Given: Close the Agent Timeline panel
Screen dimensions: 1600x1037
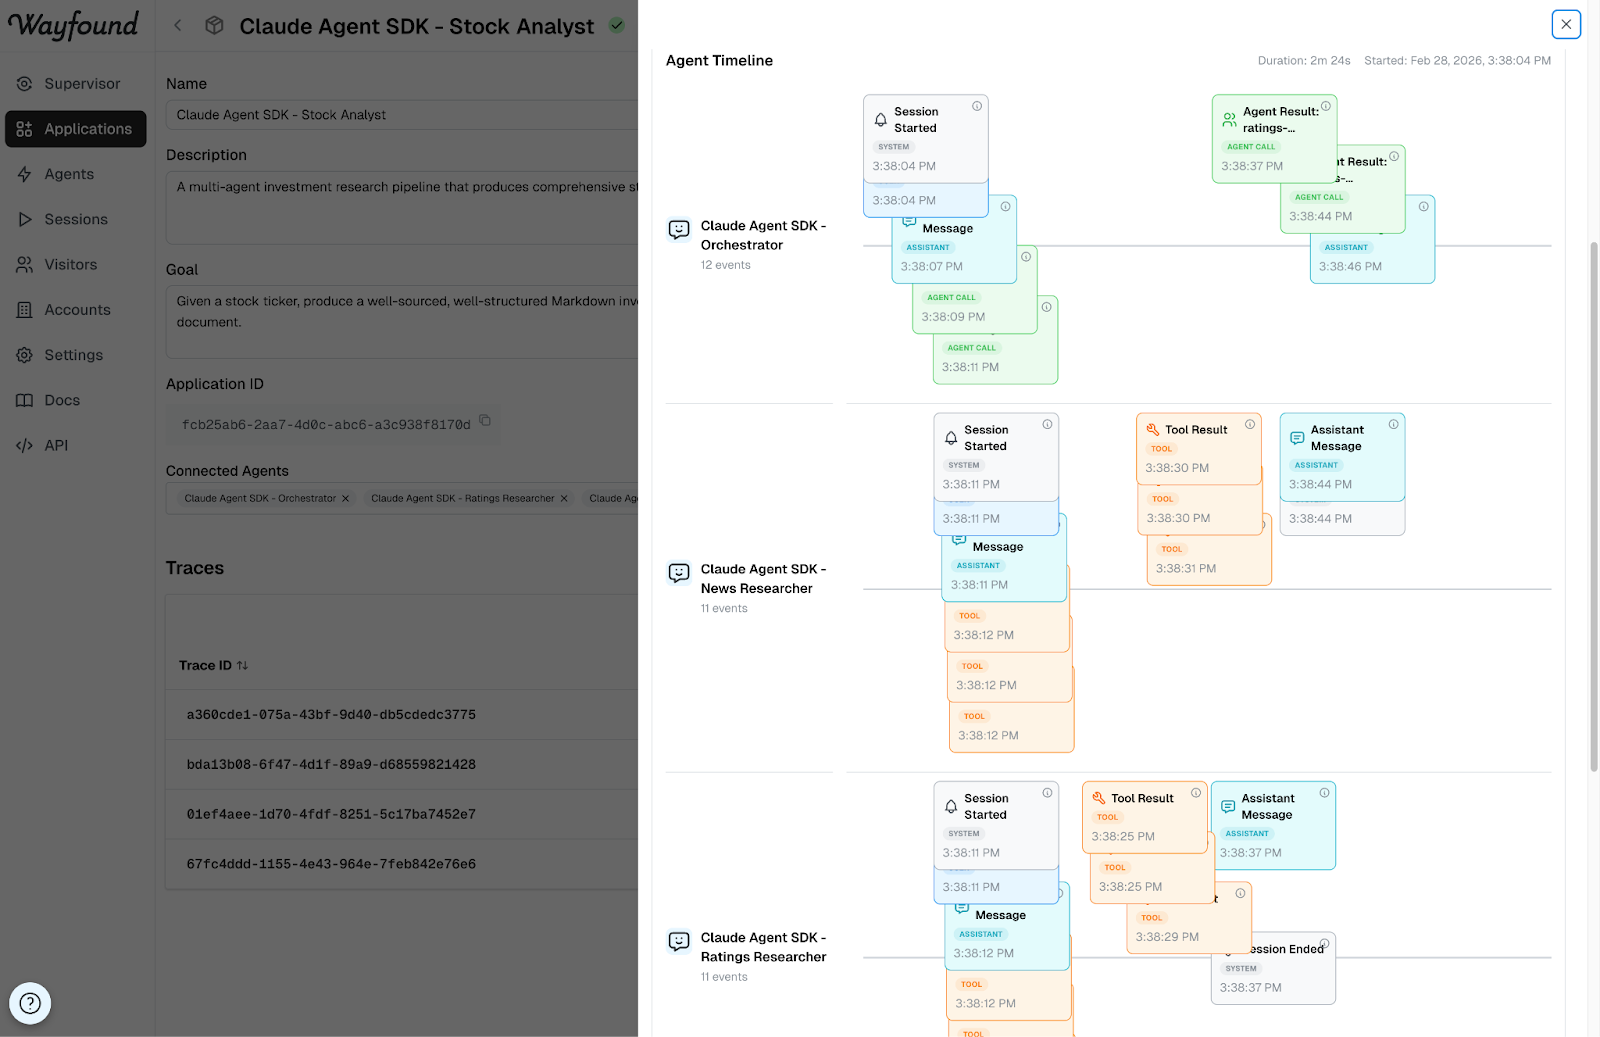Looking at the screenshot, I should (x=1566, y=24).
